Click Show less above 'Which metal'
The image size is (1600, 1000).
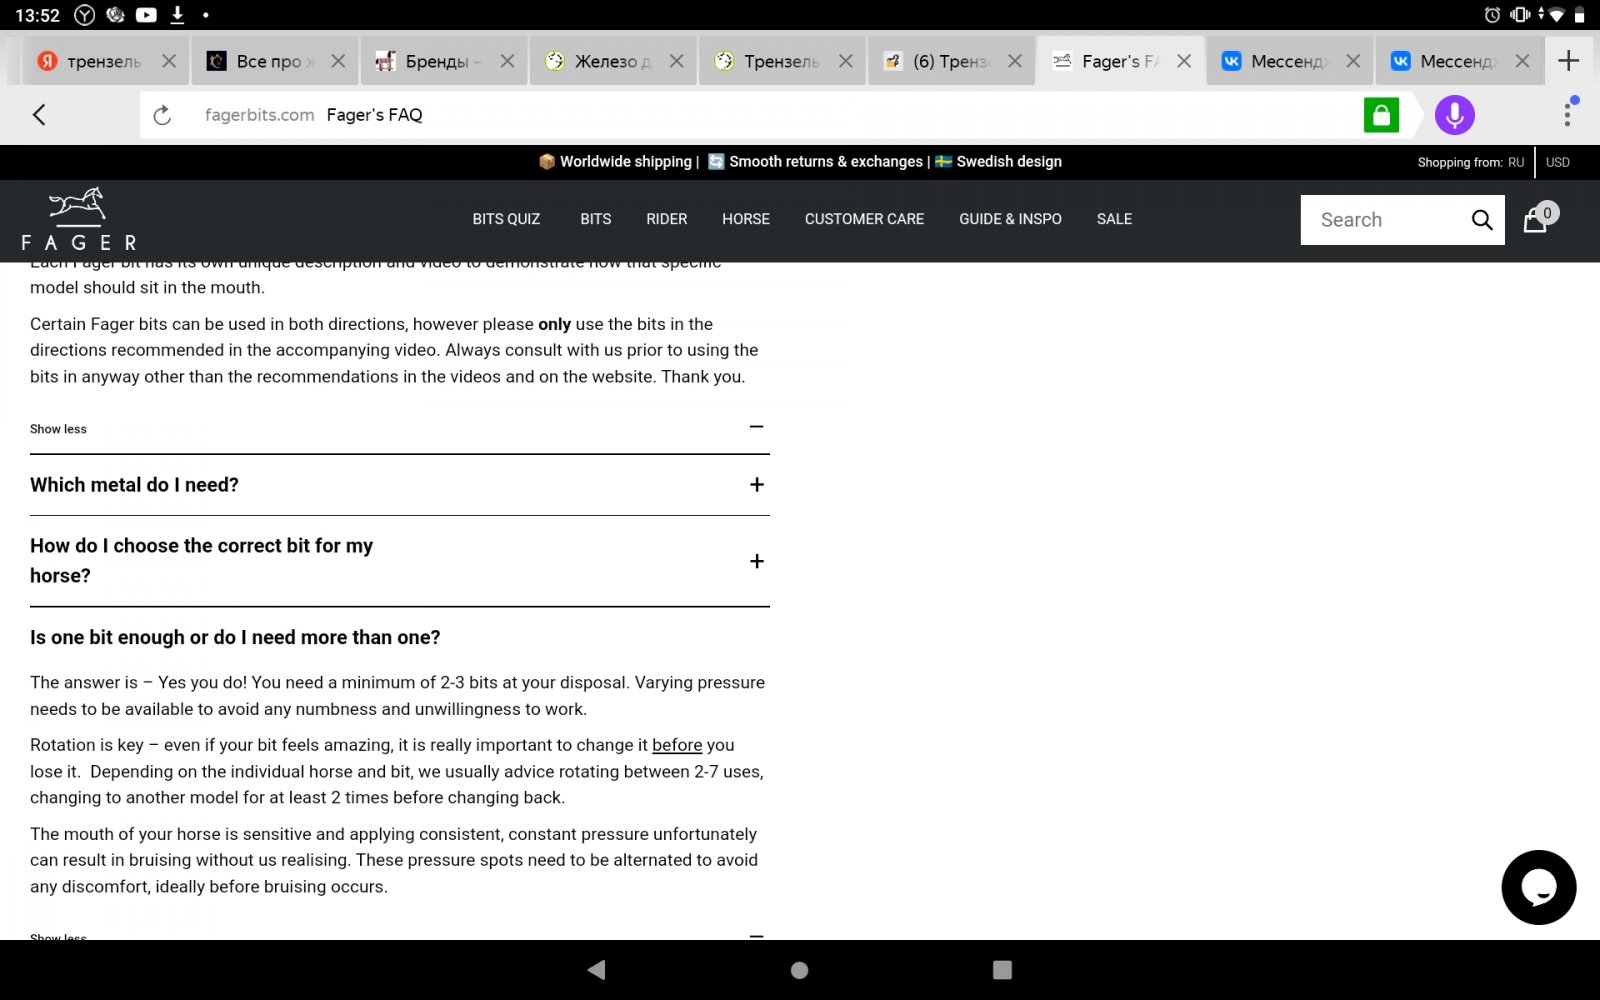pos(58,429)
